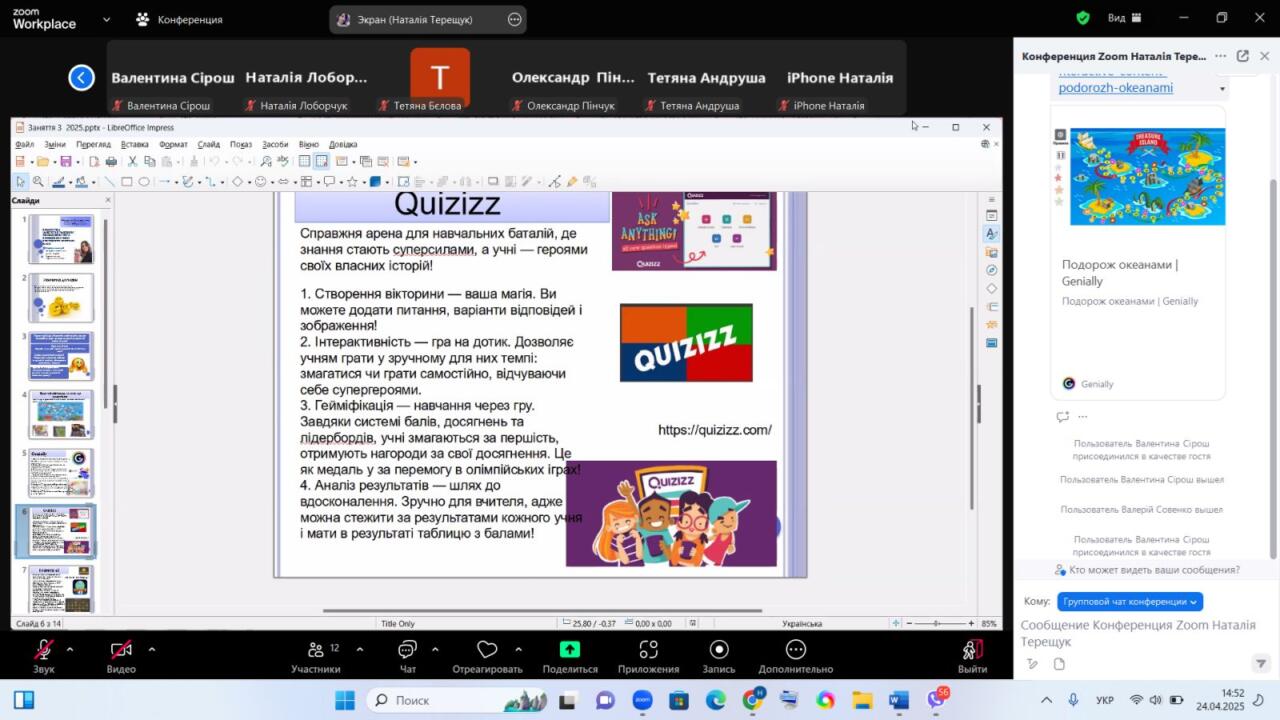Click the Save document icon in Impress
This screenshot has height=720, width=1280.
(x=65, y=161)
